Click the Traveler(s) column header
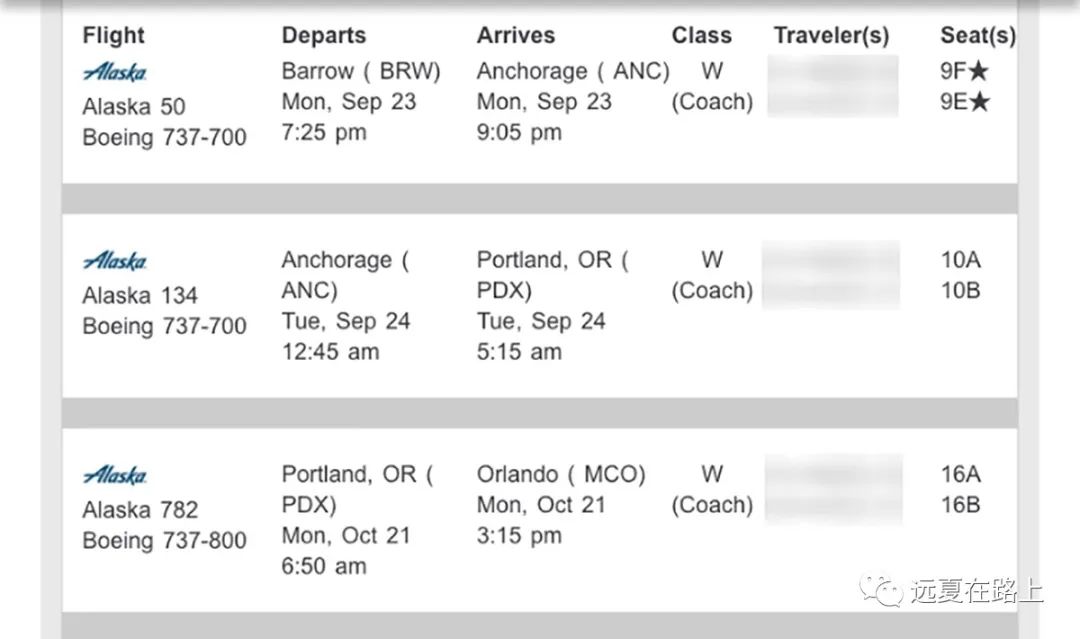Viewport: 1080px width, 639px height. pos(832,36)
